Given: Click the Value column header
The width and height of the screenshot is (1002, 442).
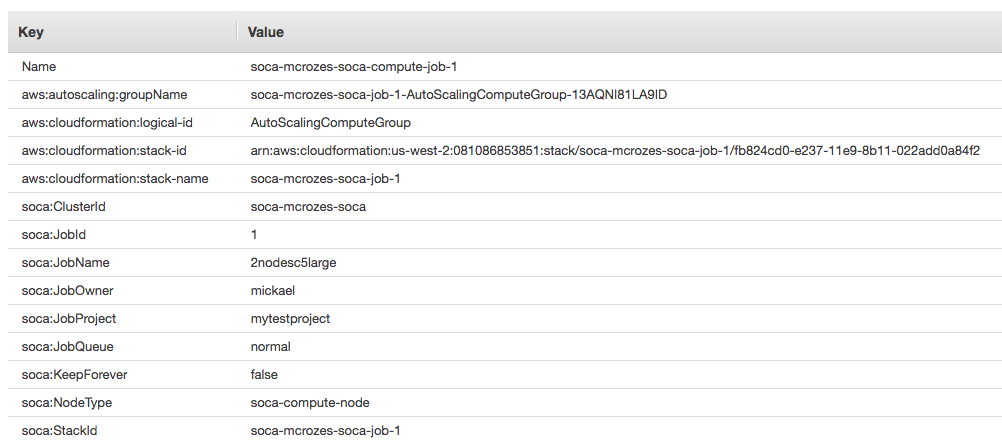Looking at the screenshot, I should (267, 32).
